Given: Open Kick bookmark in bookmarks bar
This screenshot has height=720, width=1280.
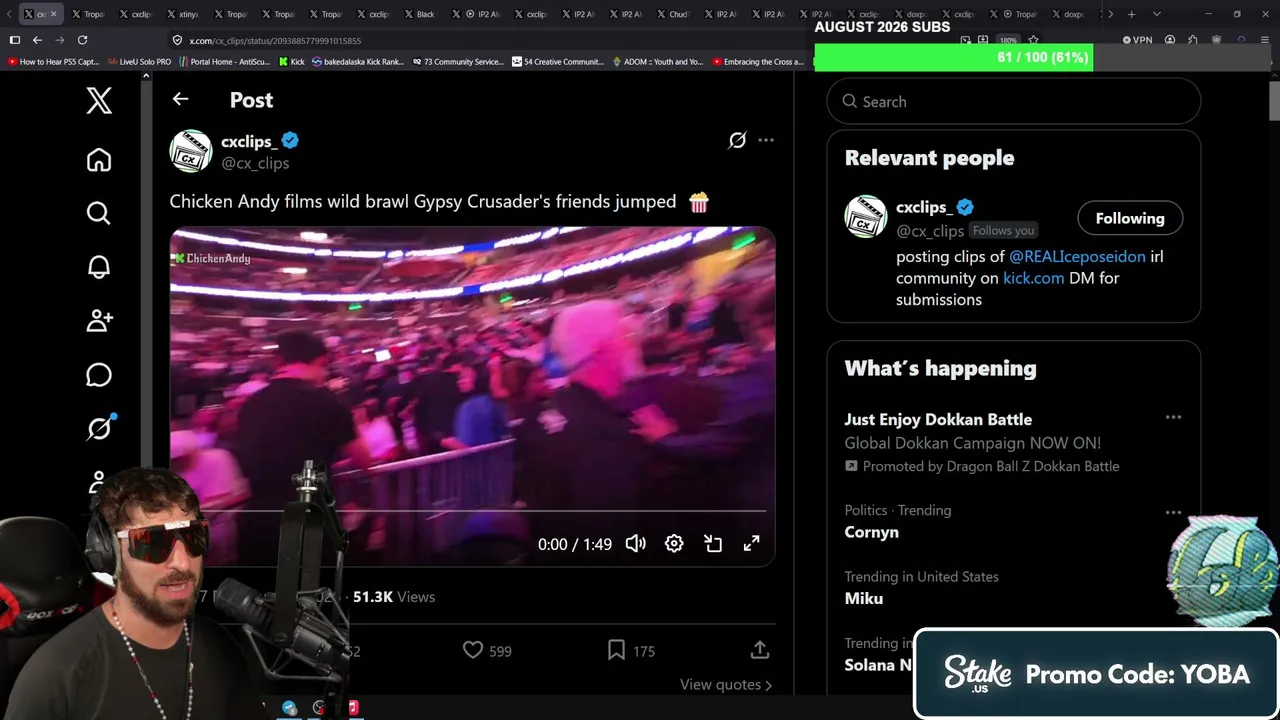Looking at the screenshot, I should pyautogui.click(x=291, y=62).
